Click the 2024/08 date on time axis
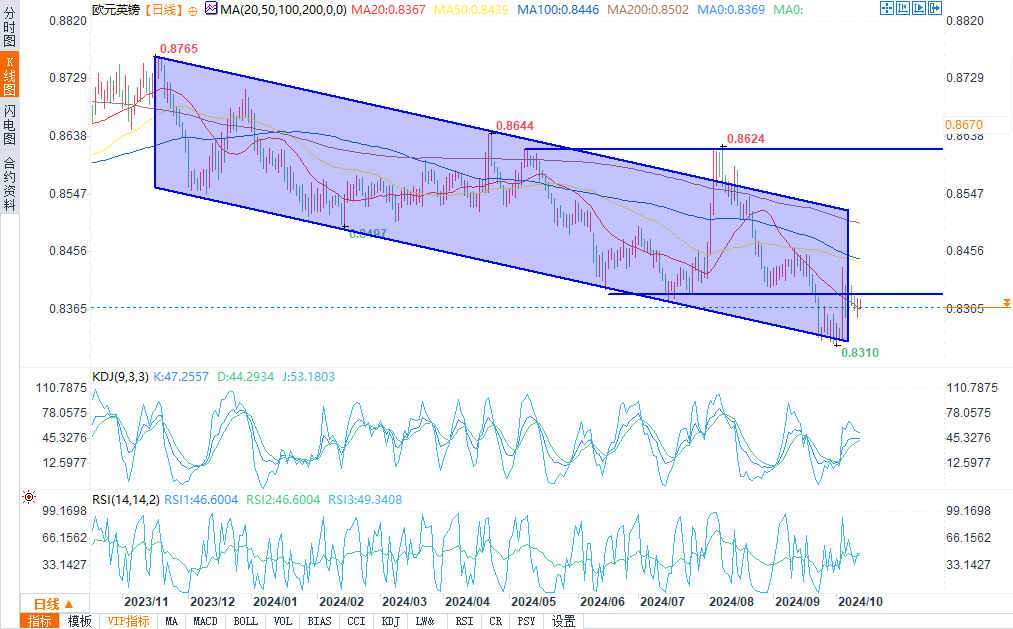This screenshot has width=1013, height=629. tap(731, 601)
